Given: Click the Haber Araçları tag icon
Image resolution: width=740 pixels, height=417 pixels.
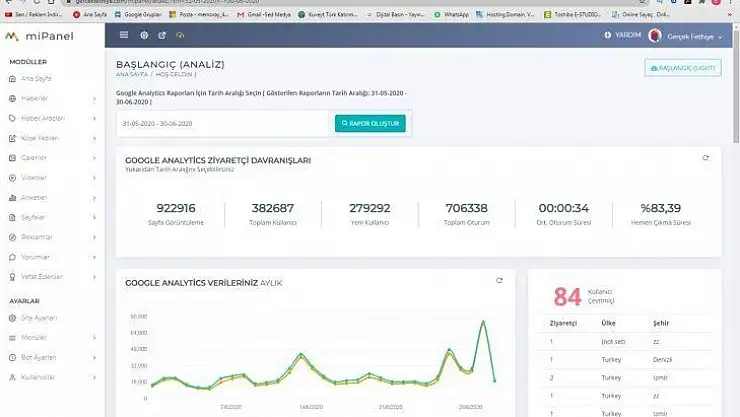Looking at the screenshot, I should click(12, 118).
